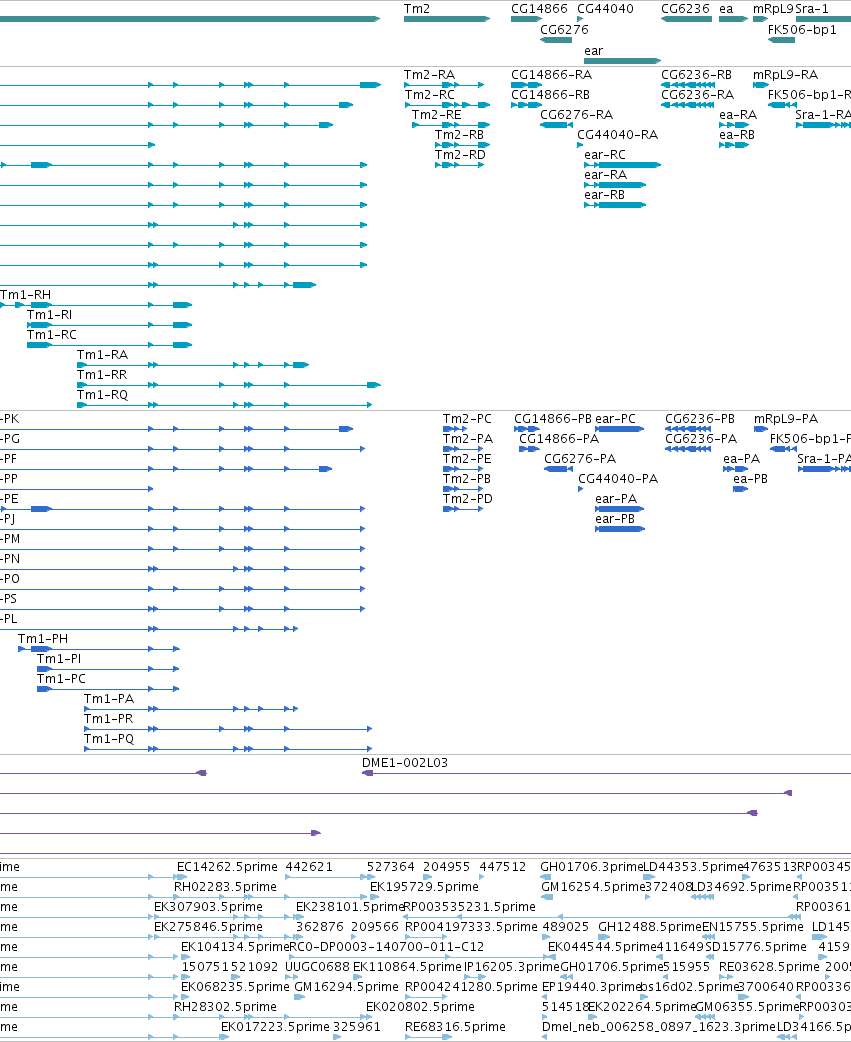Choose transcript Tm2-RD
The image size is (851, 1042).
tap(460, 154)
